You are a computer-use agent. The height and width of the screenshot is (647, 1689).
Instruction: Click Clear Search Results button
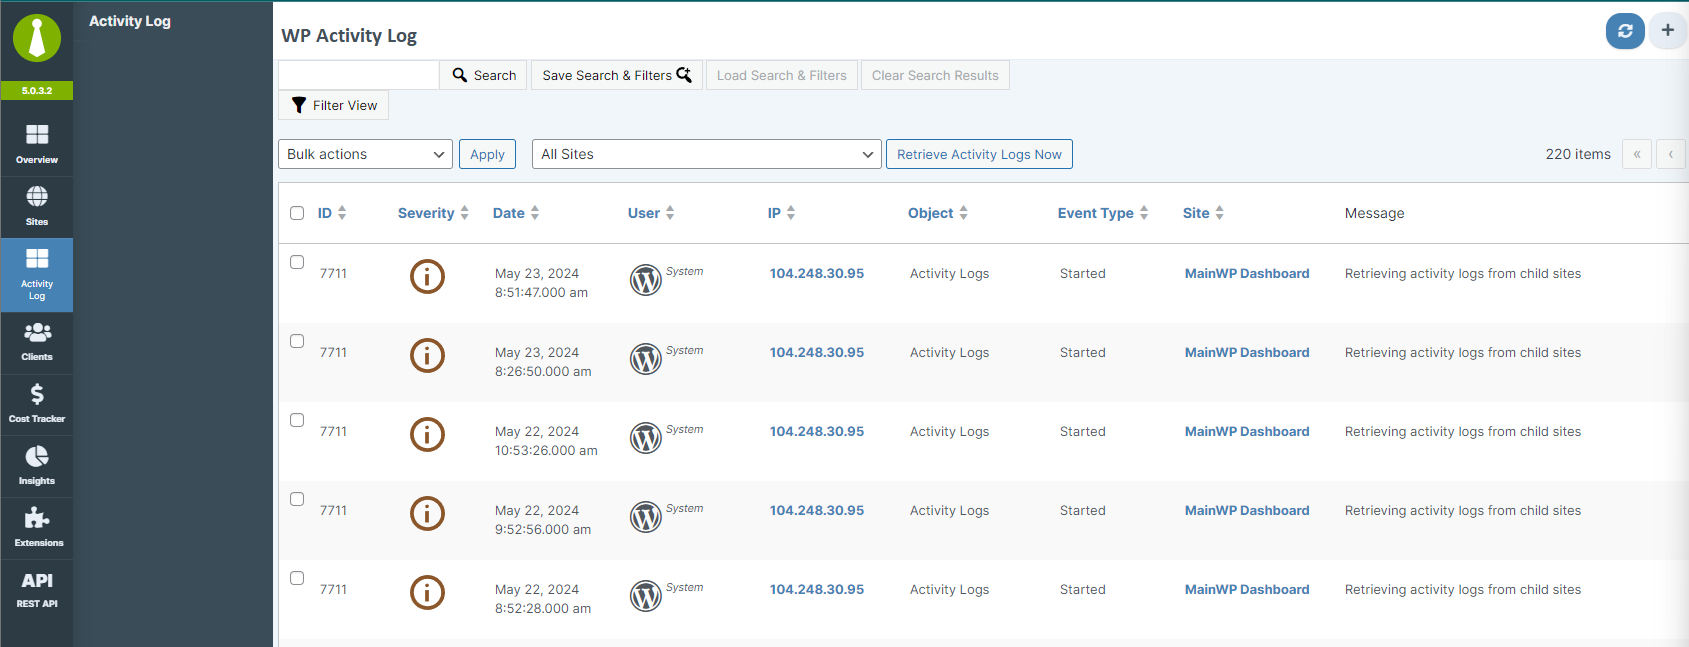(935, 75)
